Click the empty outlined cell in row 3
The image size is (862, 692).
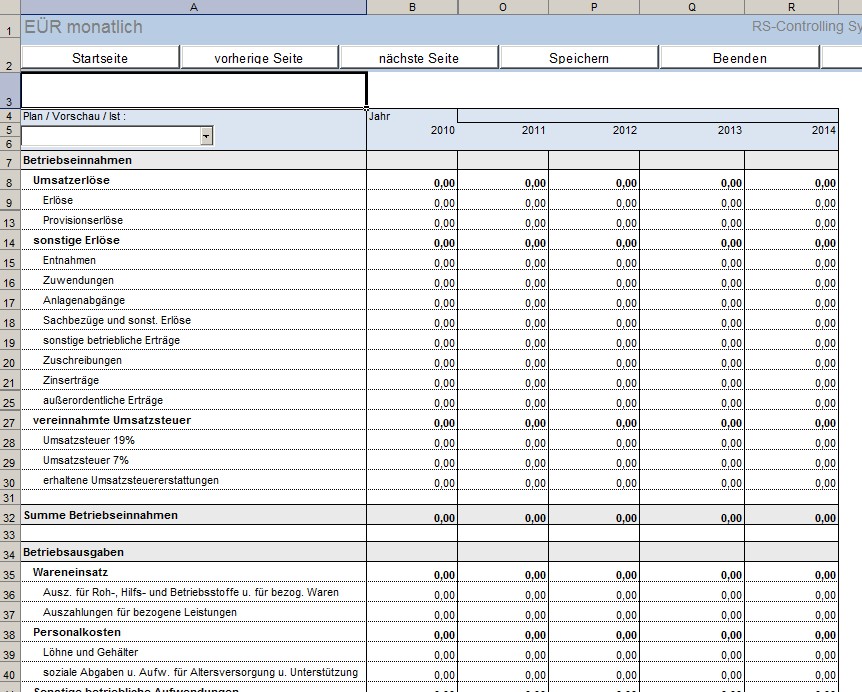[193, 89]
